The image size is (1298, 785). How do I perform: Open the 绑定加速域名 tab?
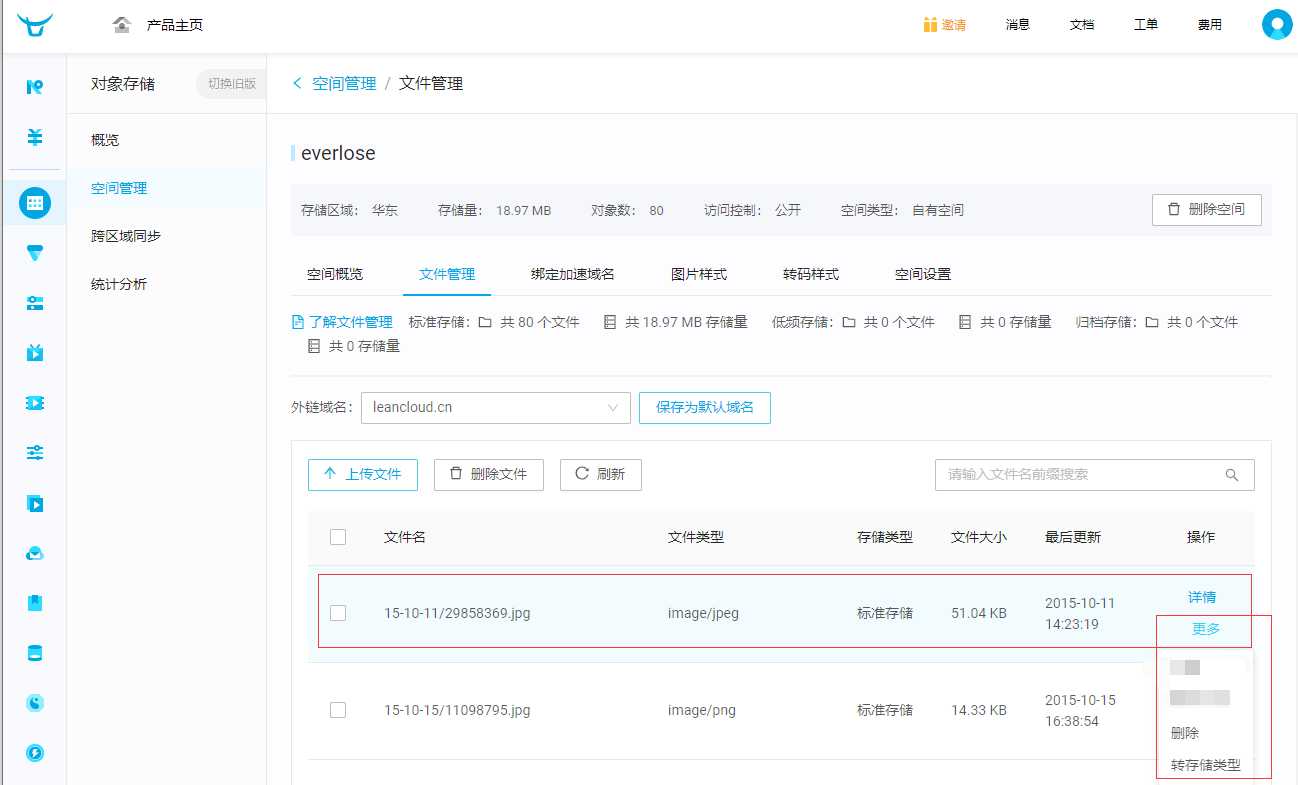coord(573,274)
